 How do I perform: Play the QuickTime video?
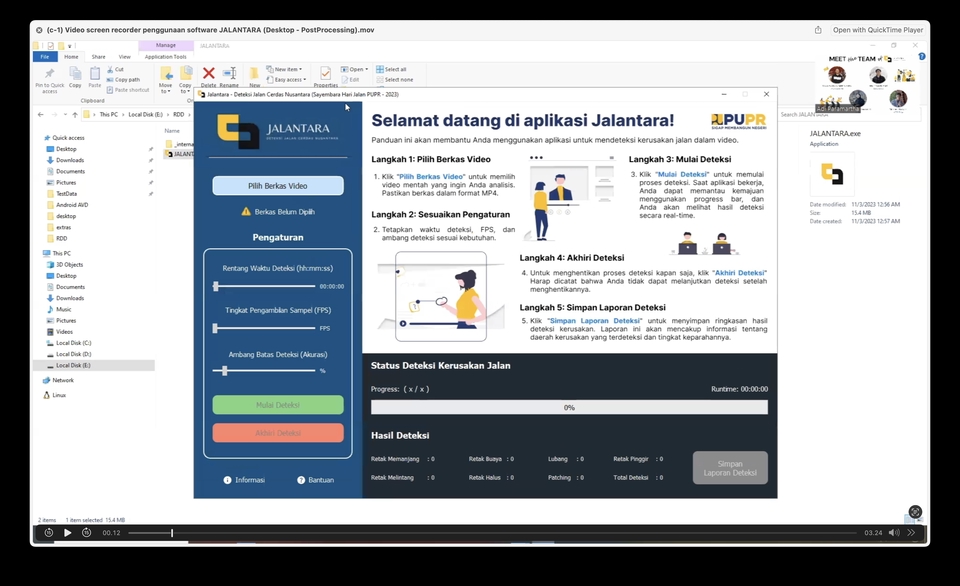(x=68, y=533)
